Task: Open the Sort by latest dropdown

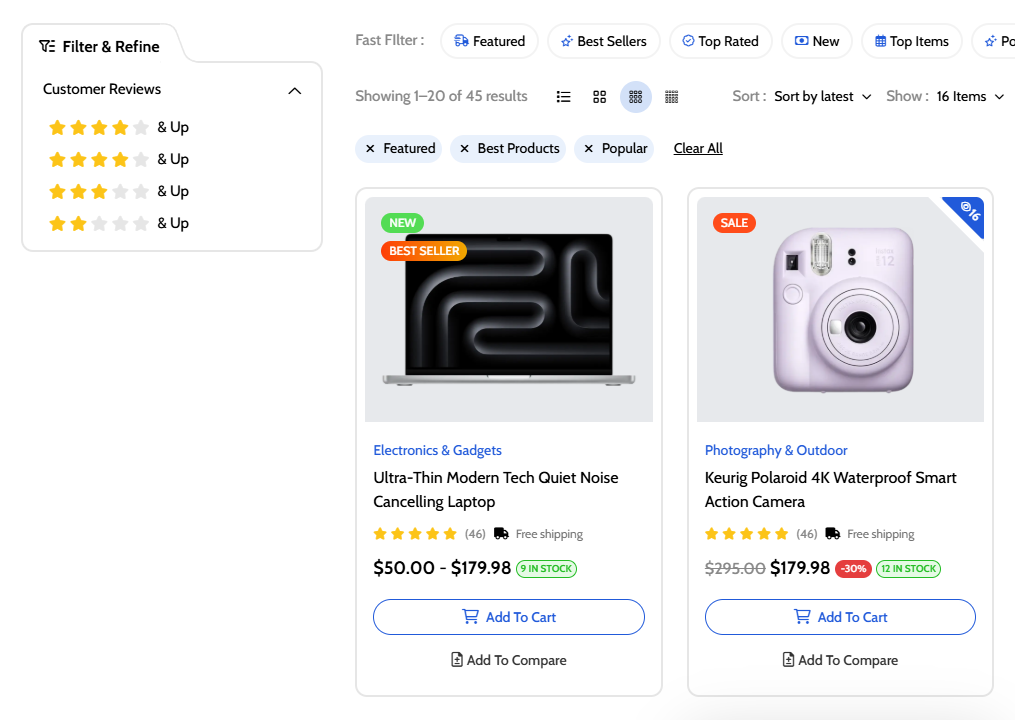Action: pyautogui.click(x=822, y=97)
